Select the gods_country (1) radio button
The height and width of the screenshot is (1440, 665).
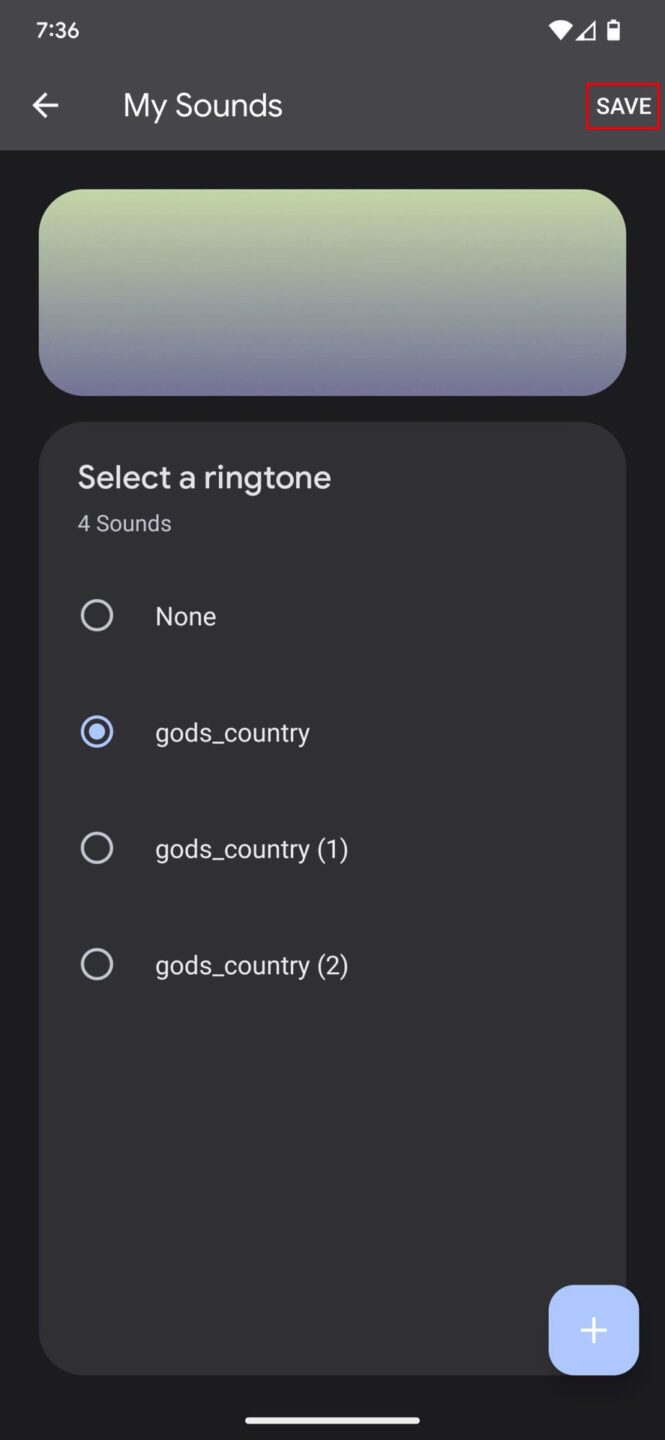(x=96, y=847)
